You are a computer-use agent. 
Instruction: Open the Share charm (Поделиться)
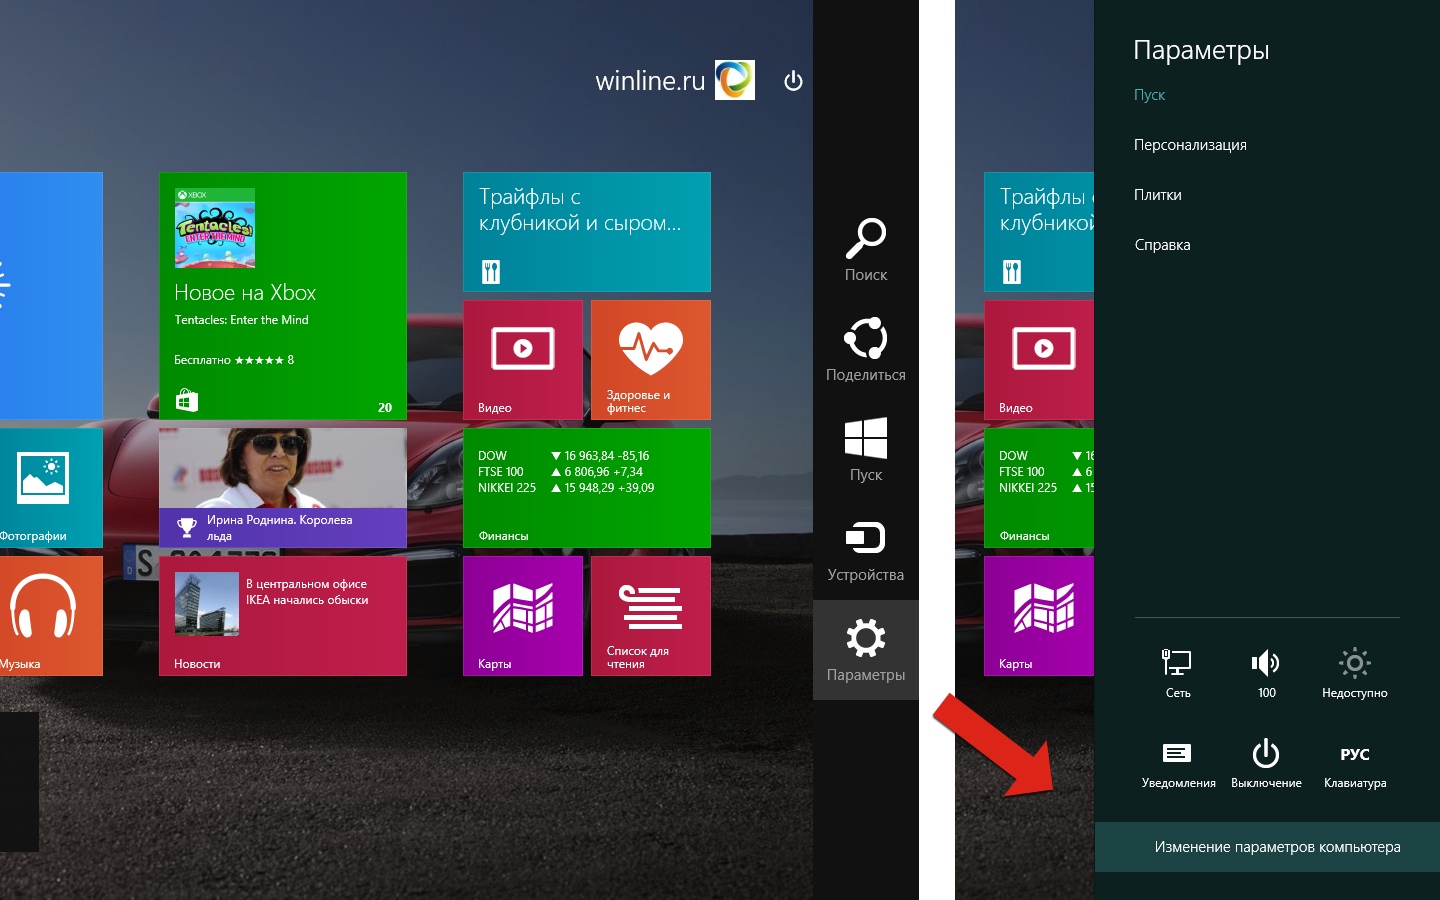pos(866,350)
